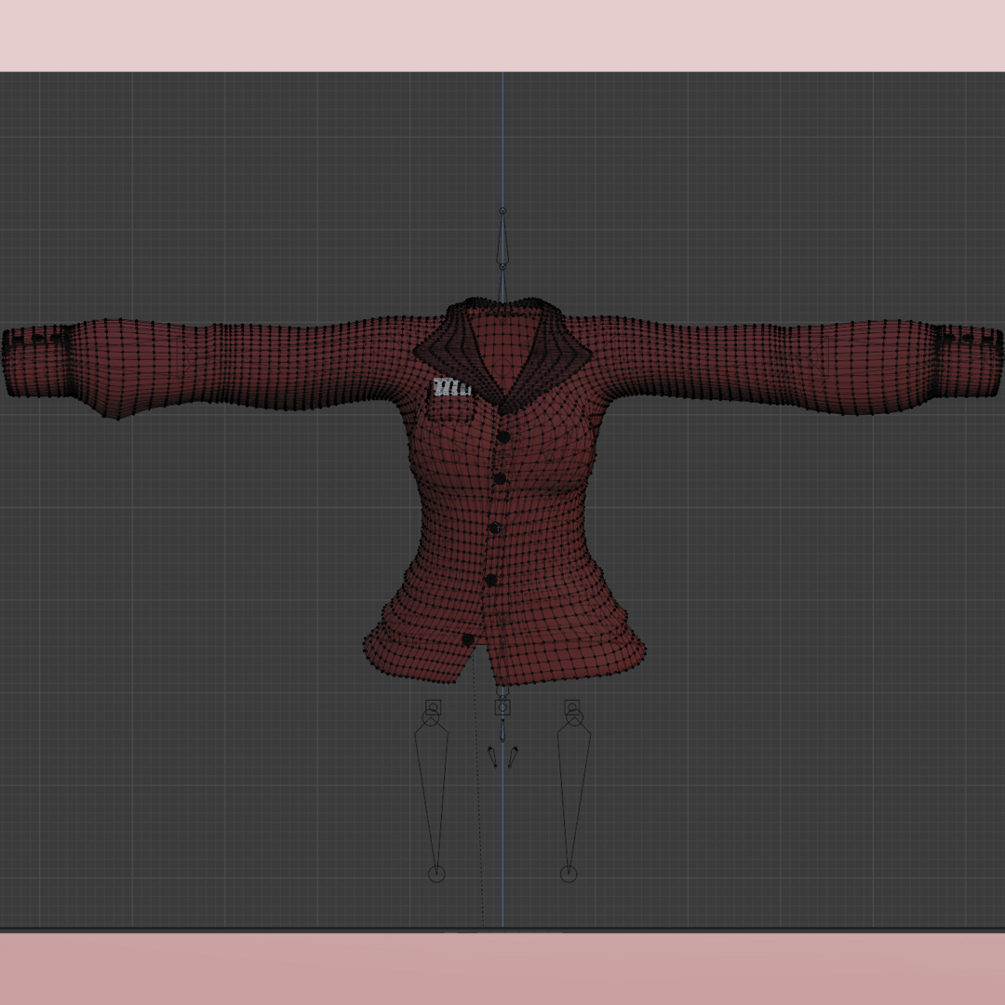Image resolution: width=1005 pixels, height=1005 pixels.
Task: Select the neck bone above the jacket collar
Action: point(502,237)
